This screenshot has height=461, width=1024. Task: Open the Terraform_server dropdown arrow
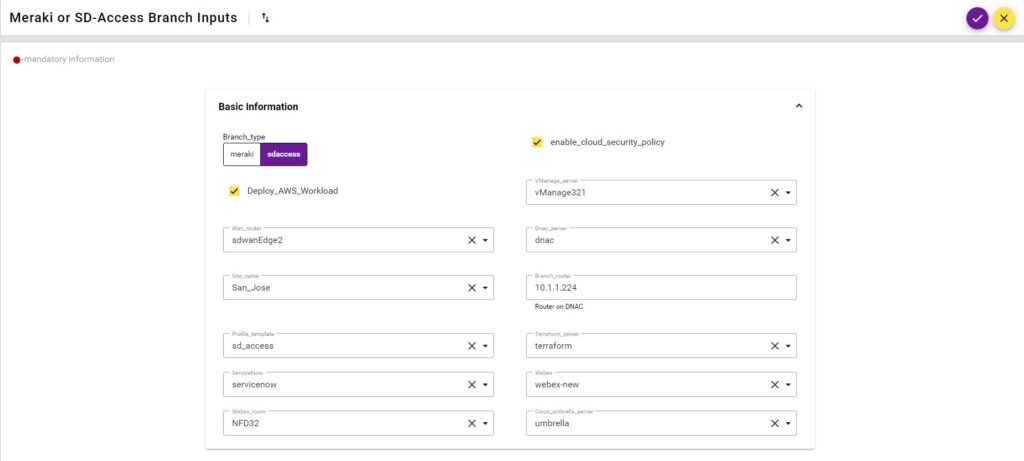pyautogui.click(x=788, y=346)
